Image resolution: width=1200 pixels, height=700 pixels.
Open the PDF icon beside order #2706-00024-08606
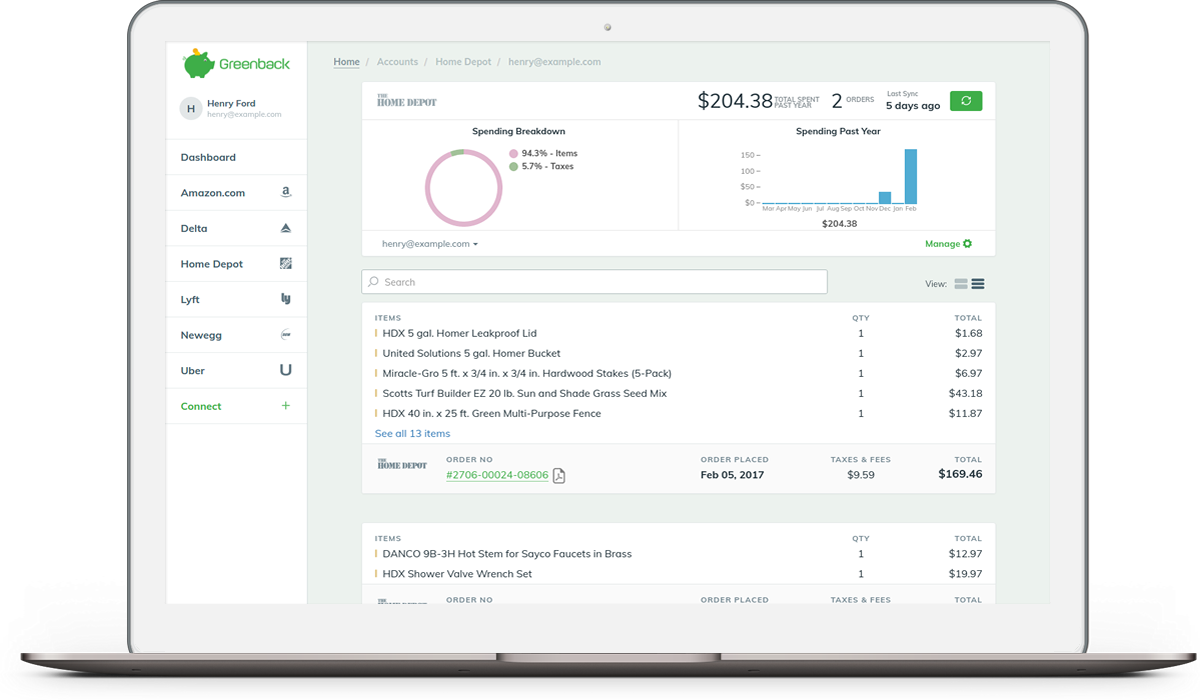[559, 475]
